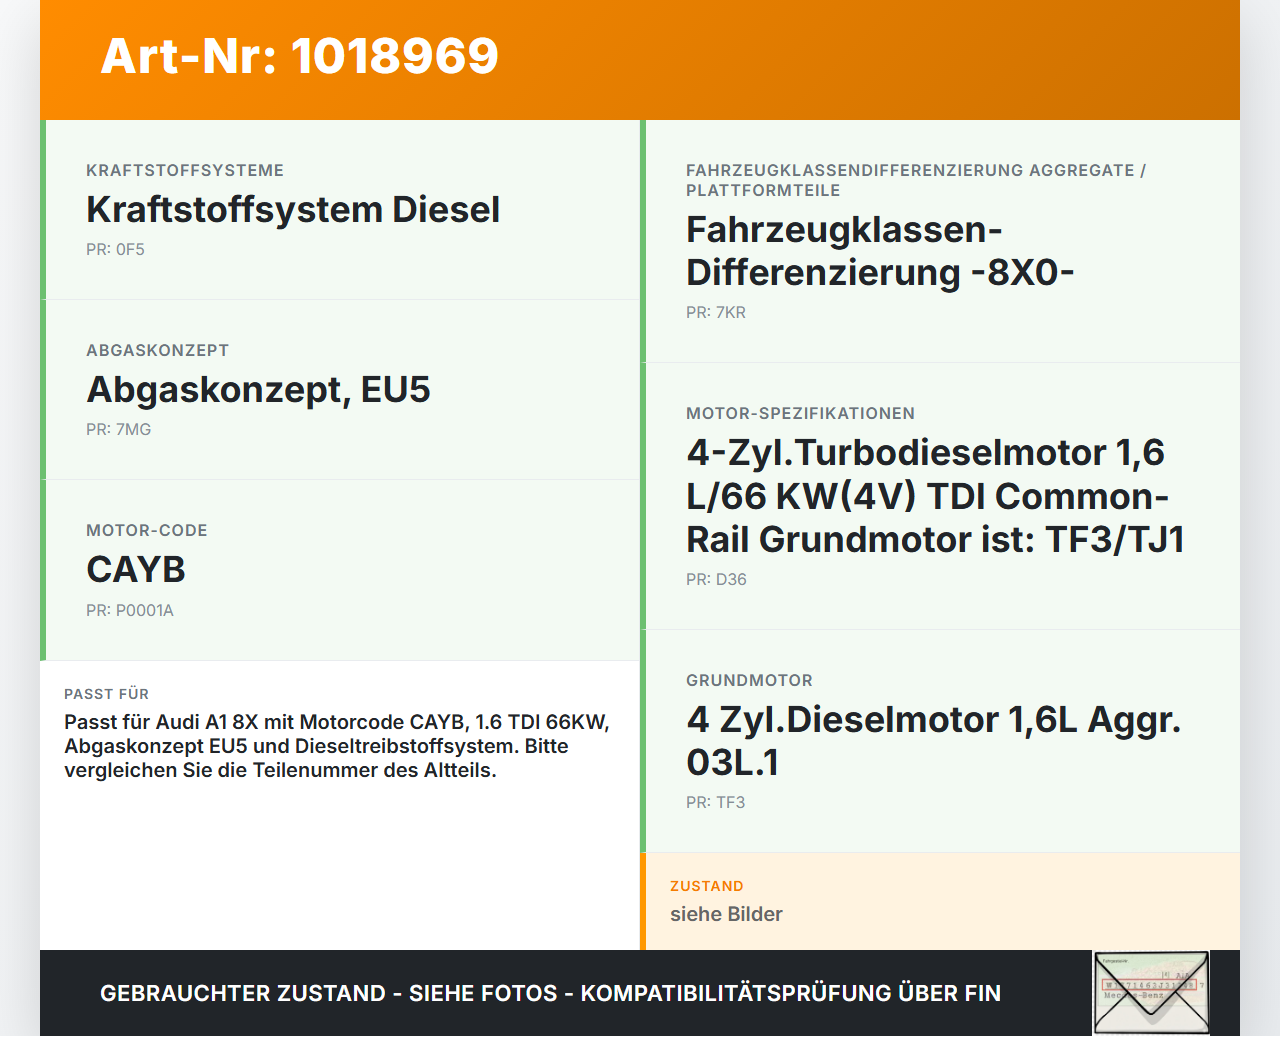This screenshot has width=1280, height=1037.
Task: Select the PR: P0001A code label
Action: (130, 610)
